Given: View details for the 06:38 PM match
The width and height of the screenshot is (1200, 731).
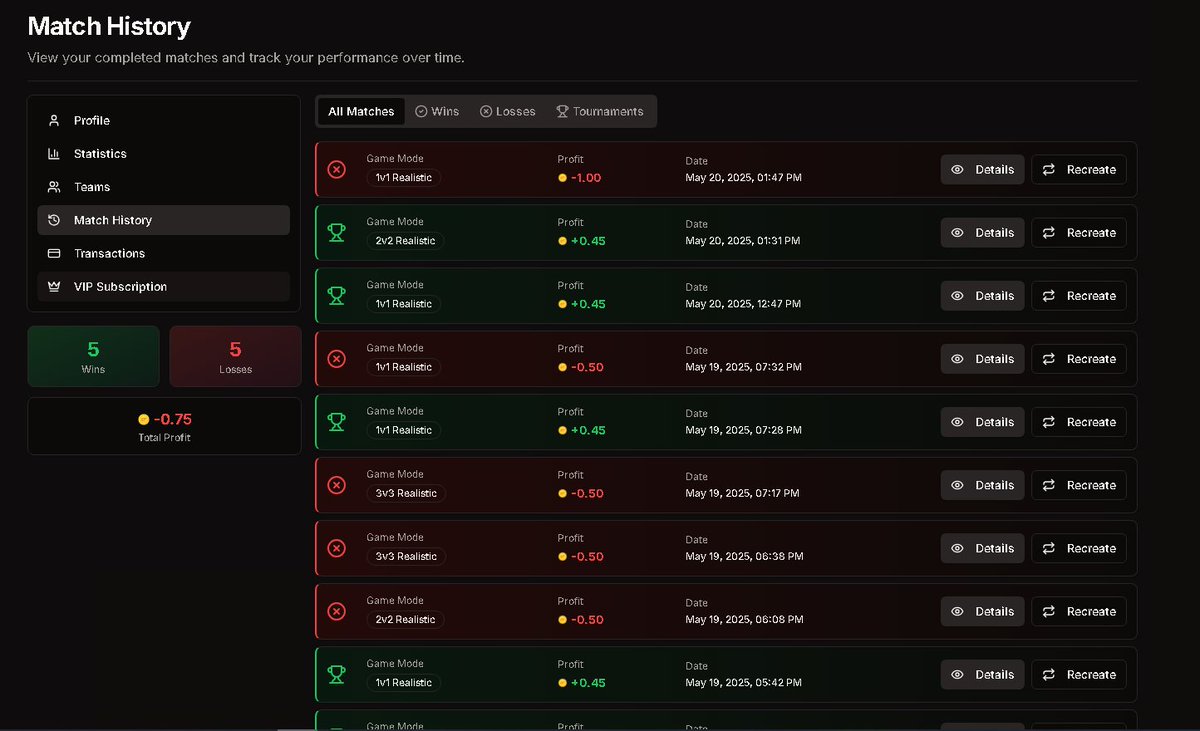Looking at the screenshot, I should (x=982, y=548).
